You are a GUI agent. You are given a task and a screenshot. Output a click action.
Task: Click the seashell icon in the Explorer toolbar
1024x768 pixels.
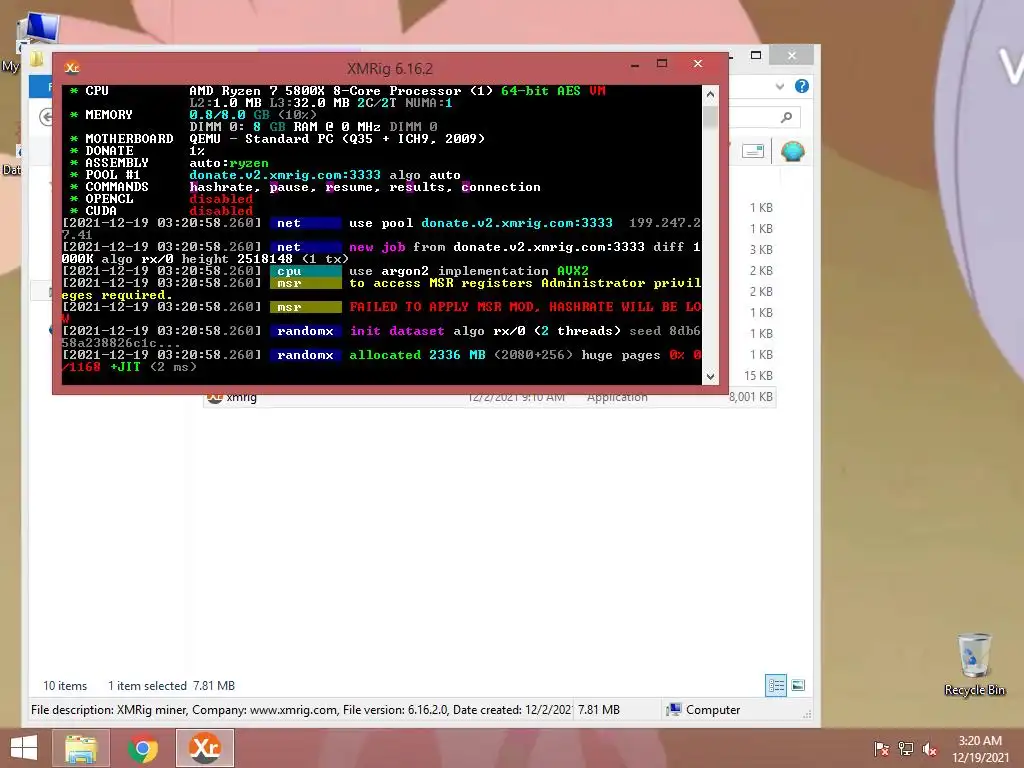click(792, 152)
